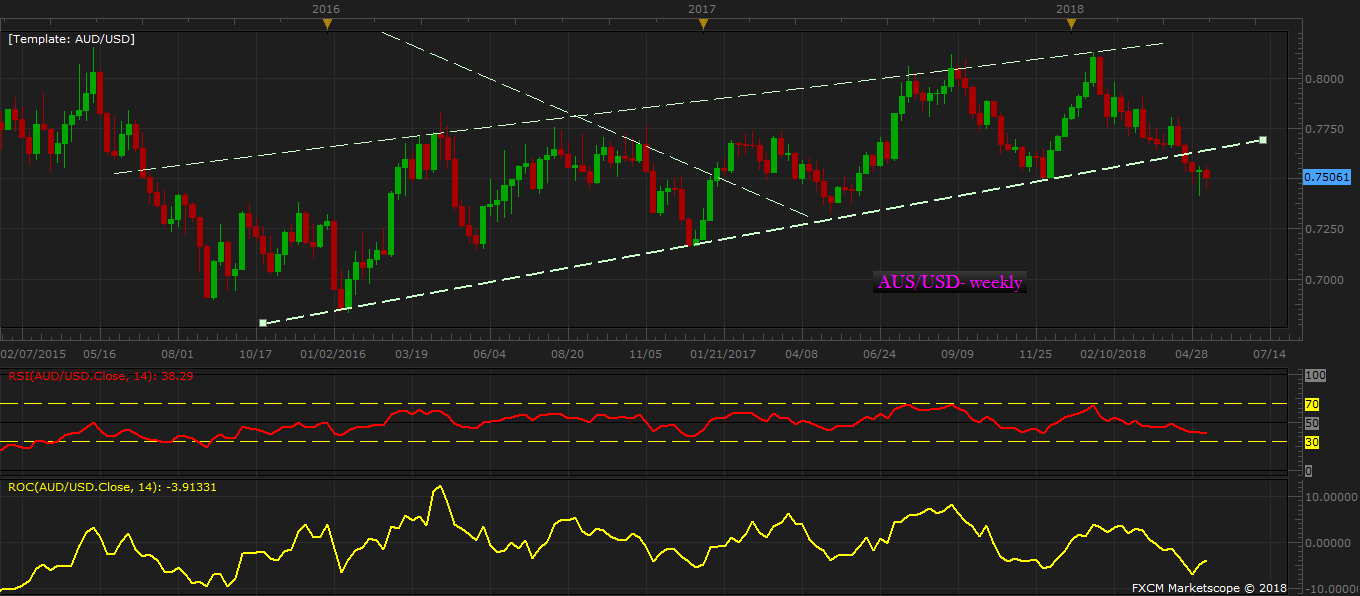Click the RSI 100 scale label
Screen dimensions: 1360x596
1316,375
